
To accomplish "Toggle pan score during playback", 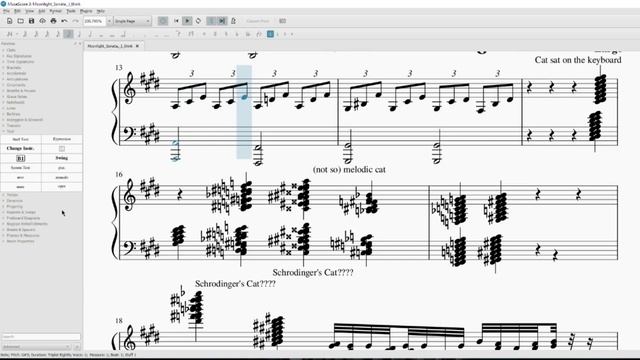I will click(222, 21).
